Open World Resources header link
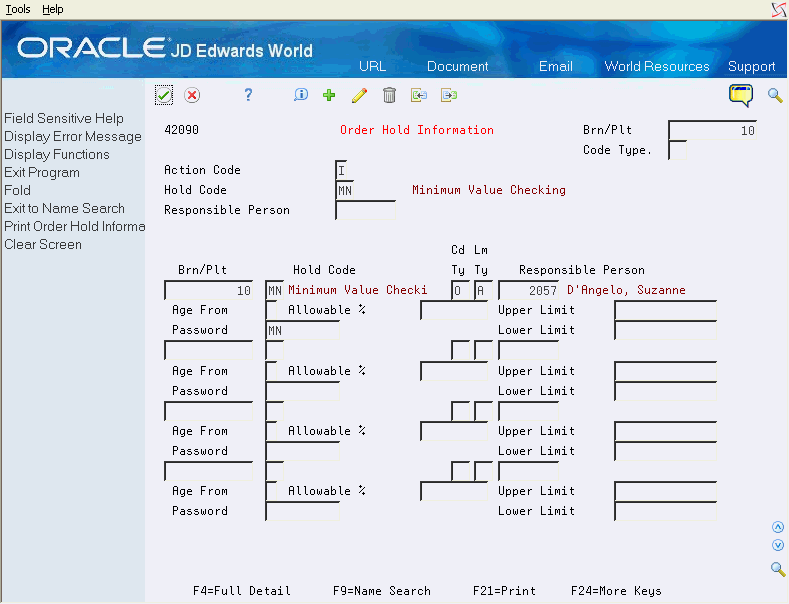This screenshot has height=604, width=789. pos(657,66)
